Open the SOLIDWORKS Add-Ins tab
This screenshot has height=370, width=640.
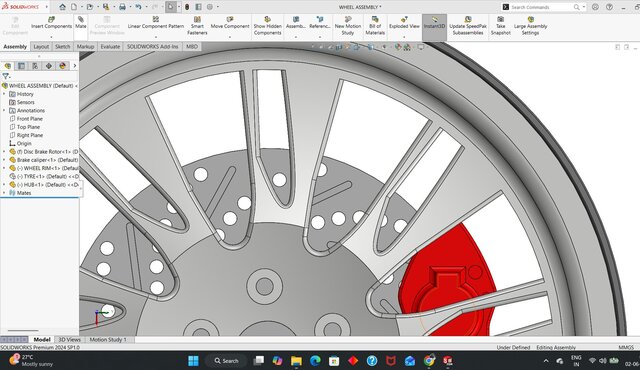152,47
